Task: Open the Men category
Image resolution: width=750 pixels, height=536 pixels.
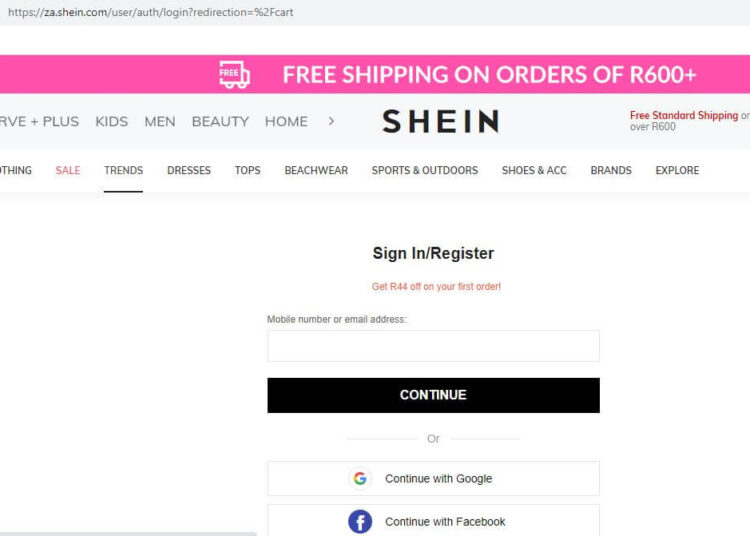Action: tap(160, 122)
